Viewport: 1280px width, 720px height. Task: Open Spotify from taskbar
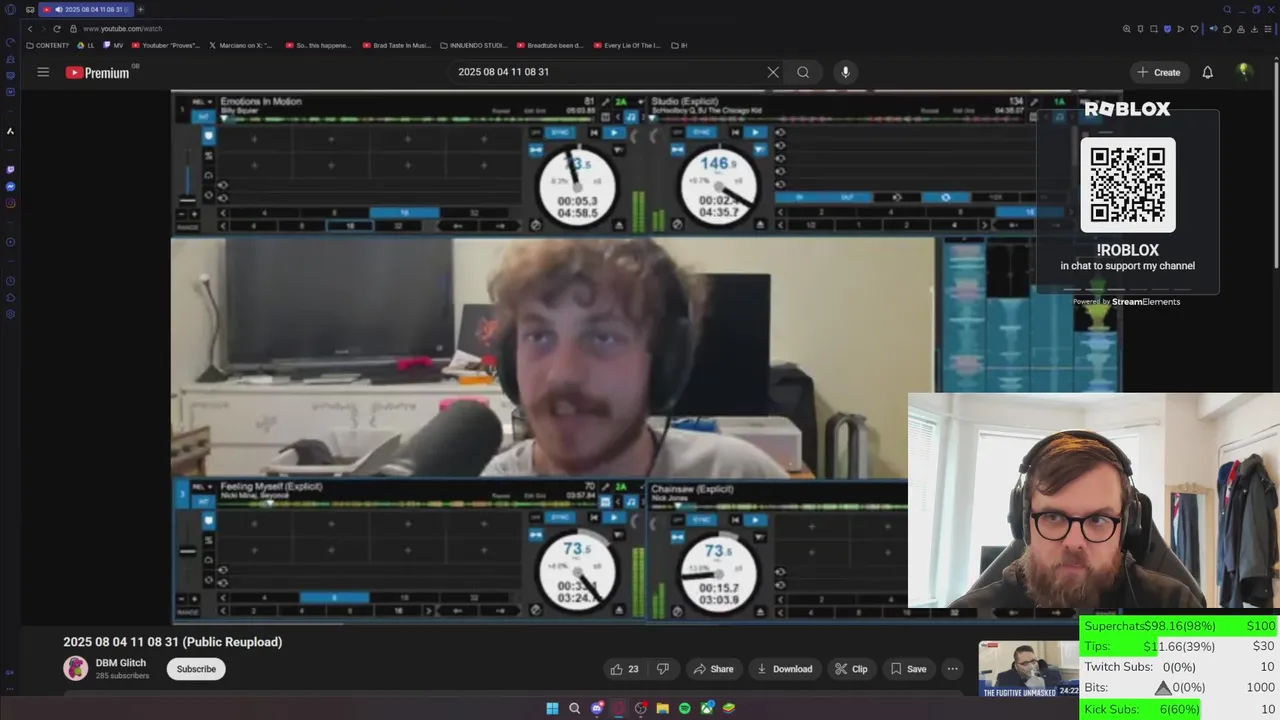pyautogui.click(x=685, y=708)
